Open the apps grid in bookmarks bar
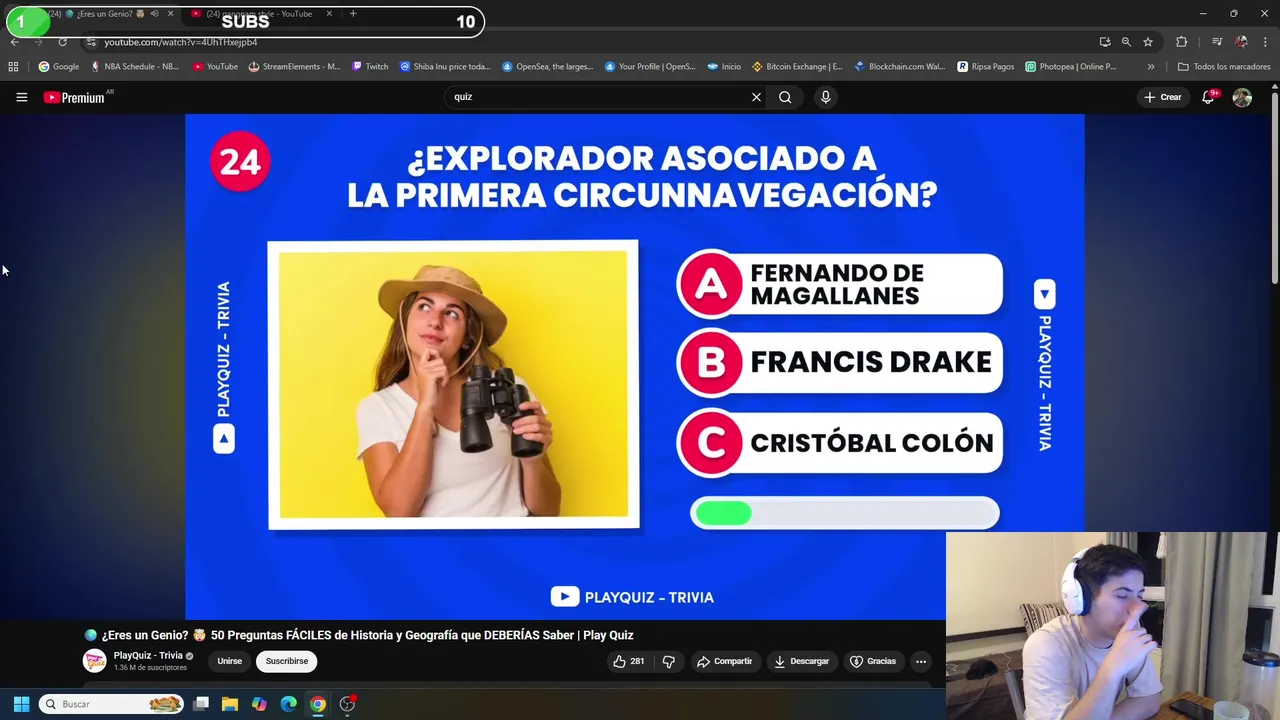This screenshot has width=1280, height=720. coord(13,67)
